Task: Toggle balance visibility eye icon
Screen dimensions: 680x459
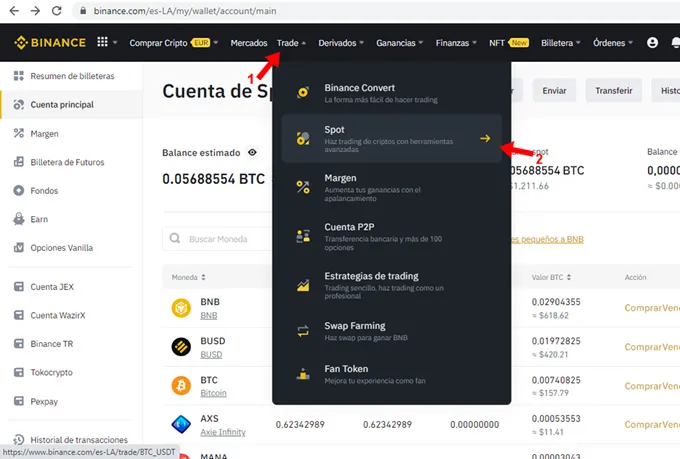Action: point(252,153)
